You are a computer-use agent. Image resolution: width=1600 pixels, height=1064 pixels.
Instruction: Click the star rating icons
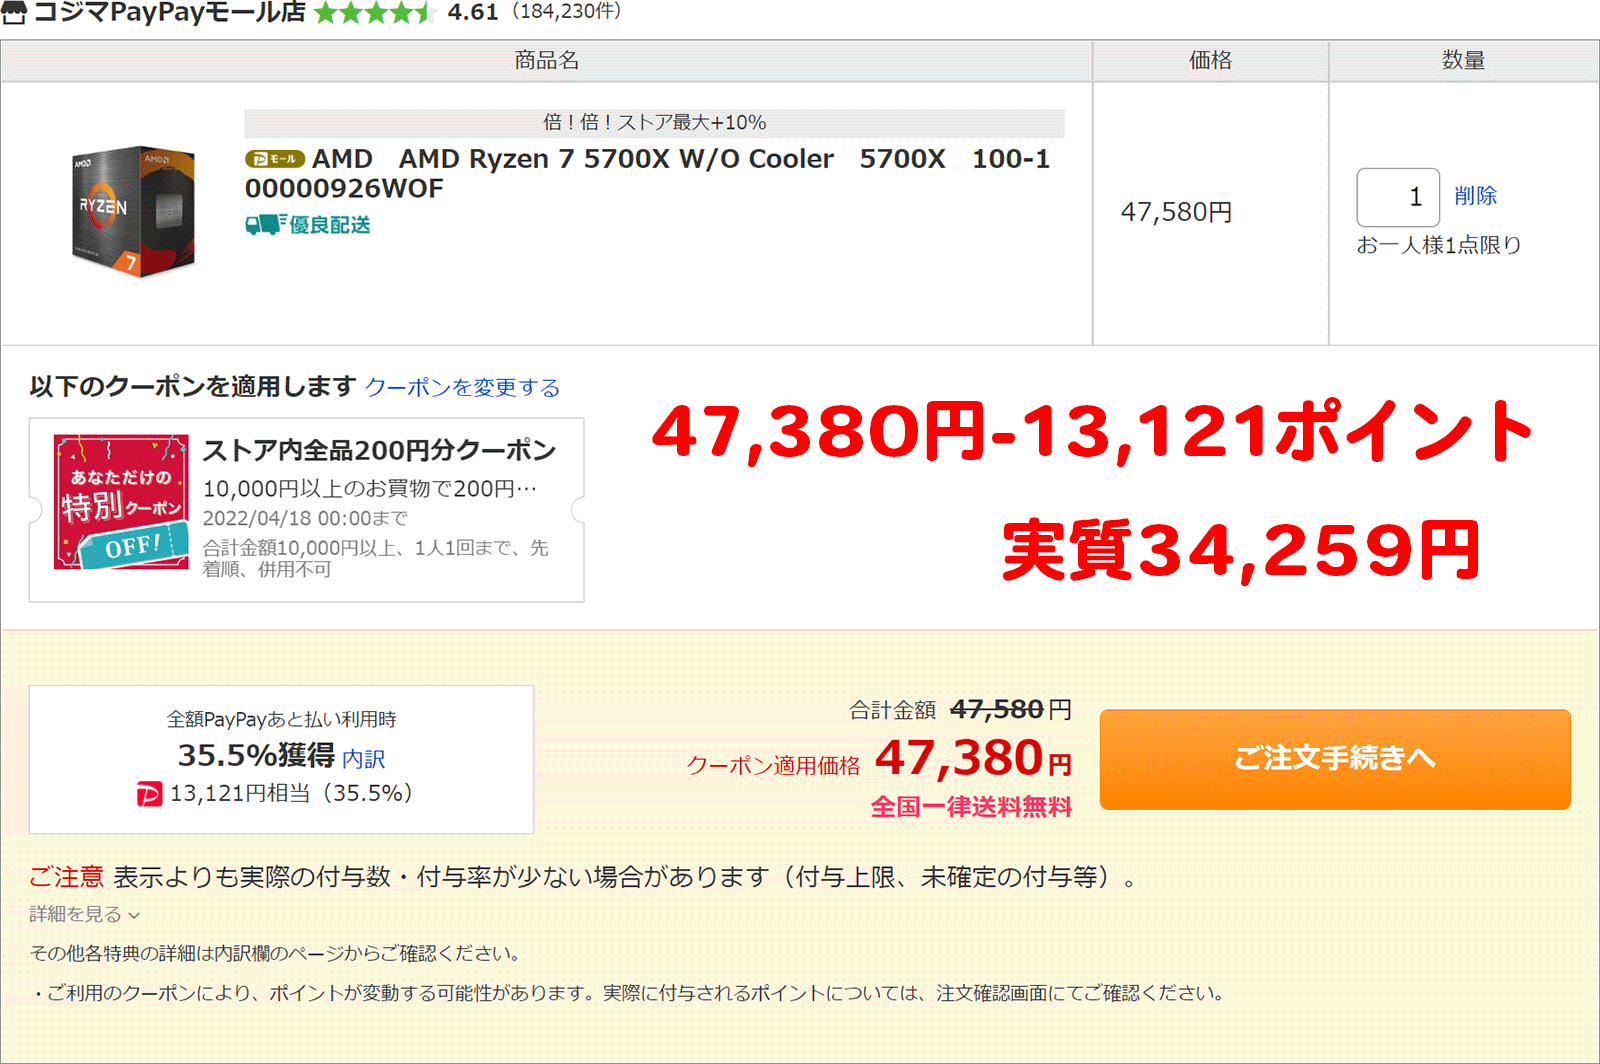[375, 15]
